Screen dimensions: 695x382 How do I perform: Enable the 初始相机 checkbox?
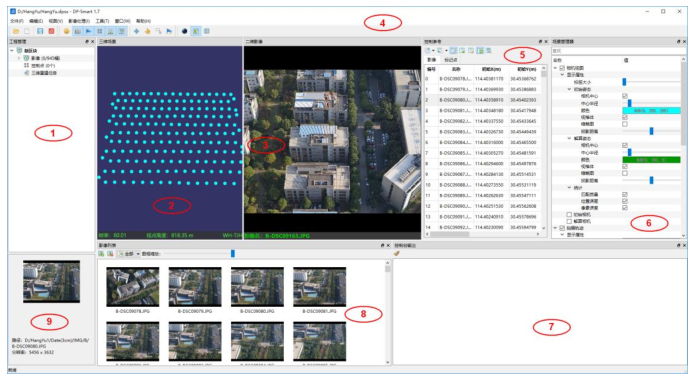click(x=569, y=214)
